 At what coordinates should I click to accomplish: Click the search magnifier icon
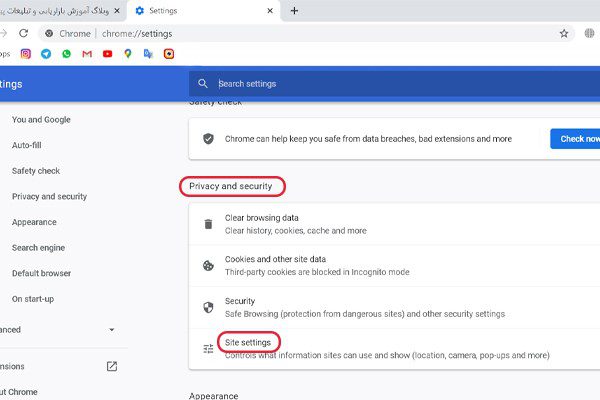pos(203,83)
